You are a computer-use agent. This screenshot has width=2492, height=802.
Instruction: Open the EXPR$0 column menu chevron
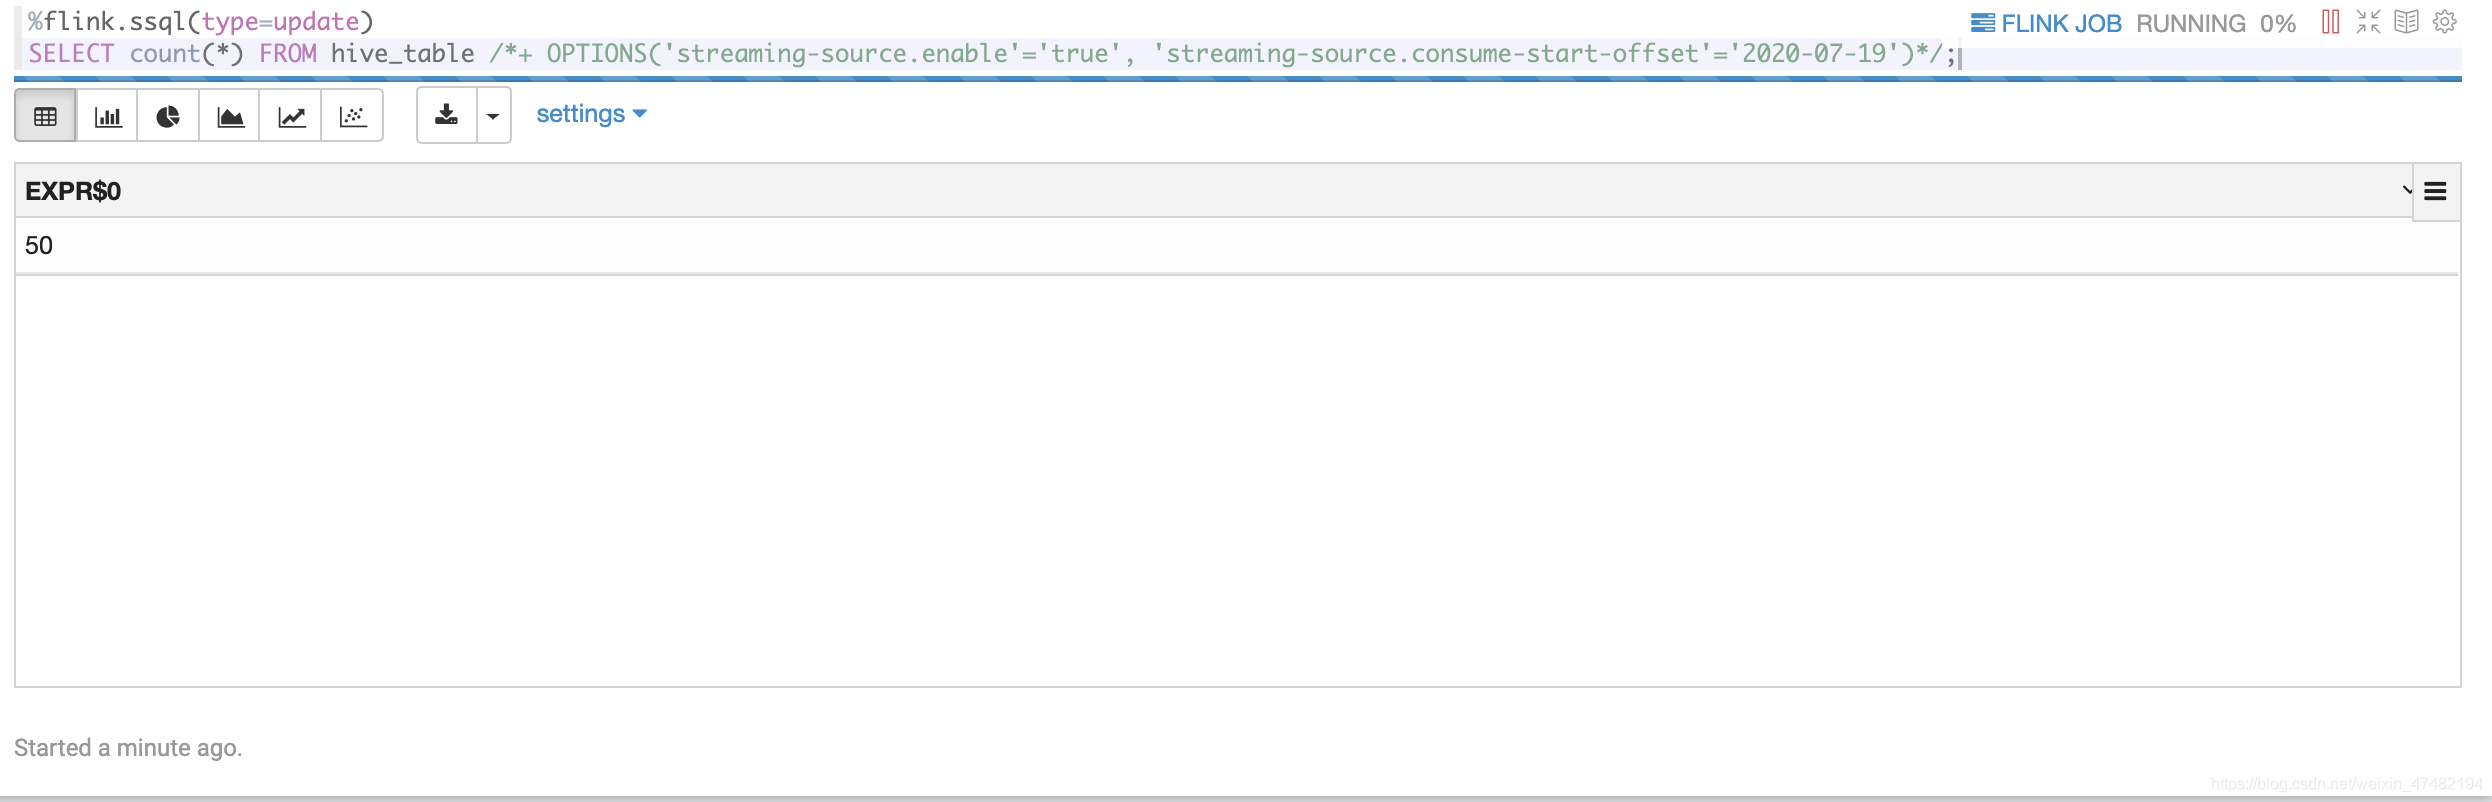click(x=2405, y=190)
